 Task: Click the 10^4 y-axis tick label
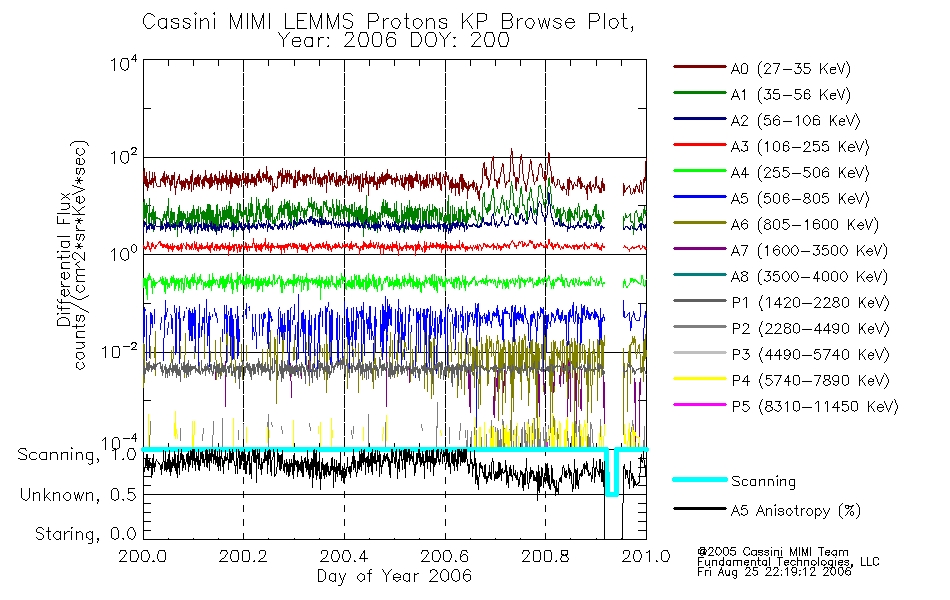point(124,64)
